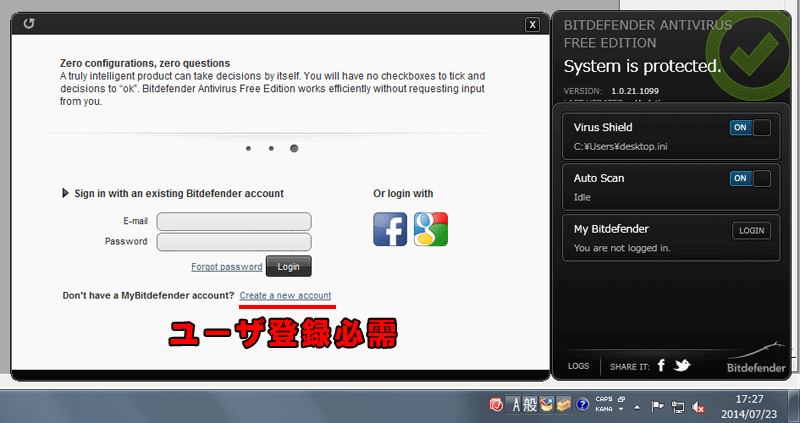Toggle the Auto Scan ON switch

coord(750,179)
